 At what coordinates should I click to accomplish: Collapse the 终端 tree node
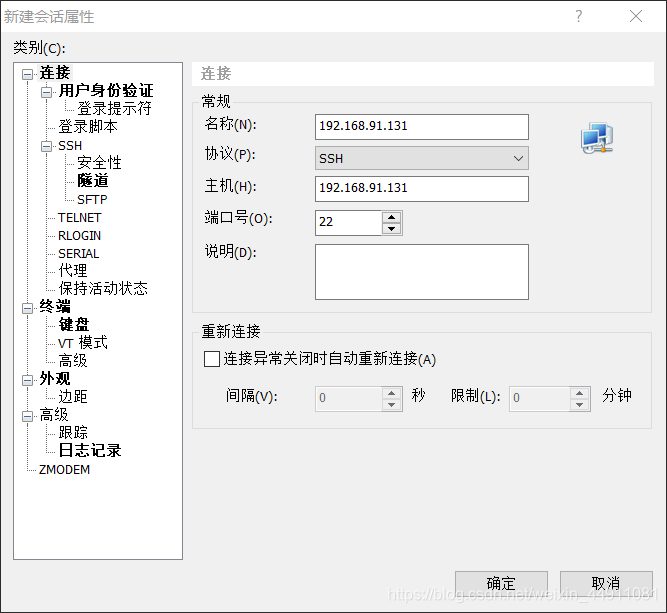[x=27, y=308]
